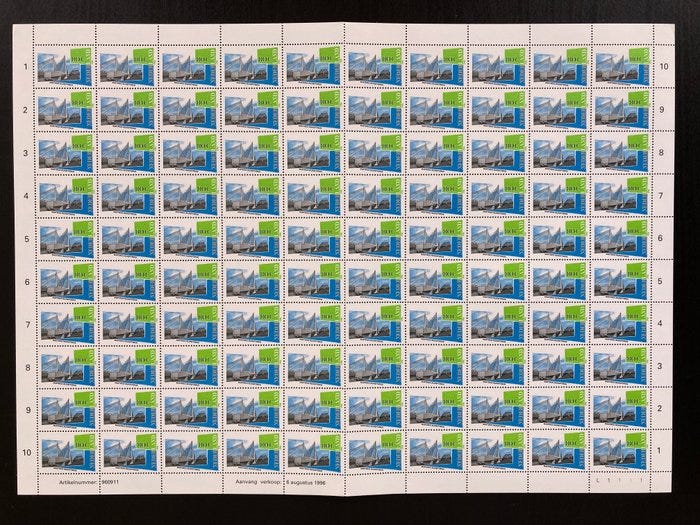Image resolution: width=700 pixels, height=525 pixels.
Task: Click right margin row number 3
Action: (x=660, y=366)
